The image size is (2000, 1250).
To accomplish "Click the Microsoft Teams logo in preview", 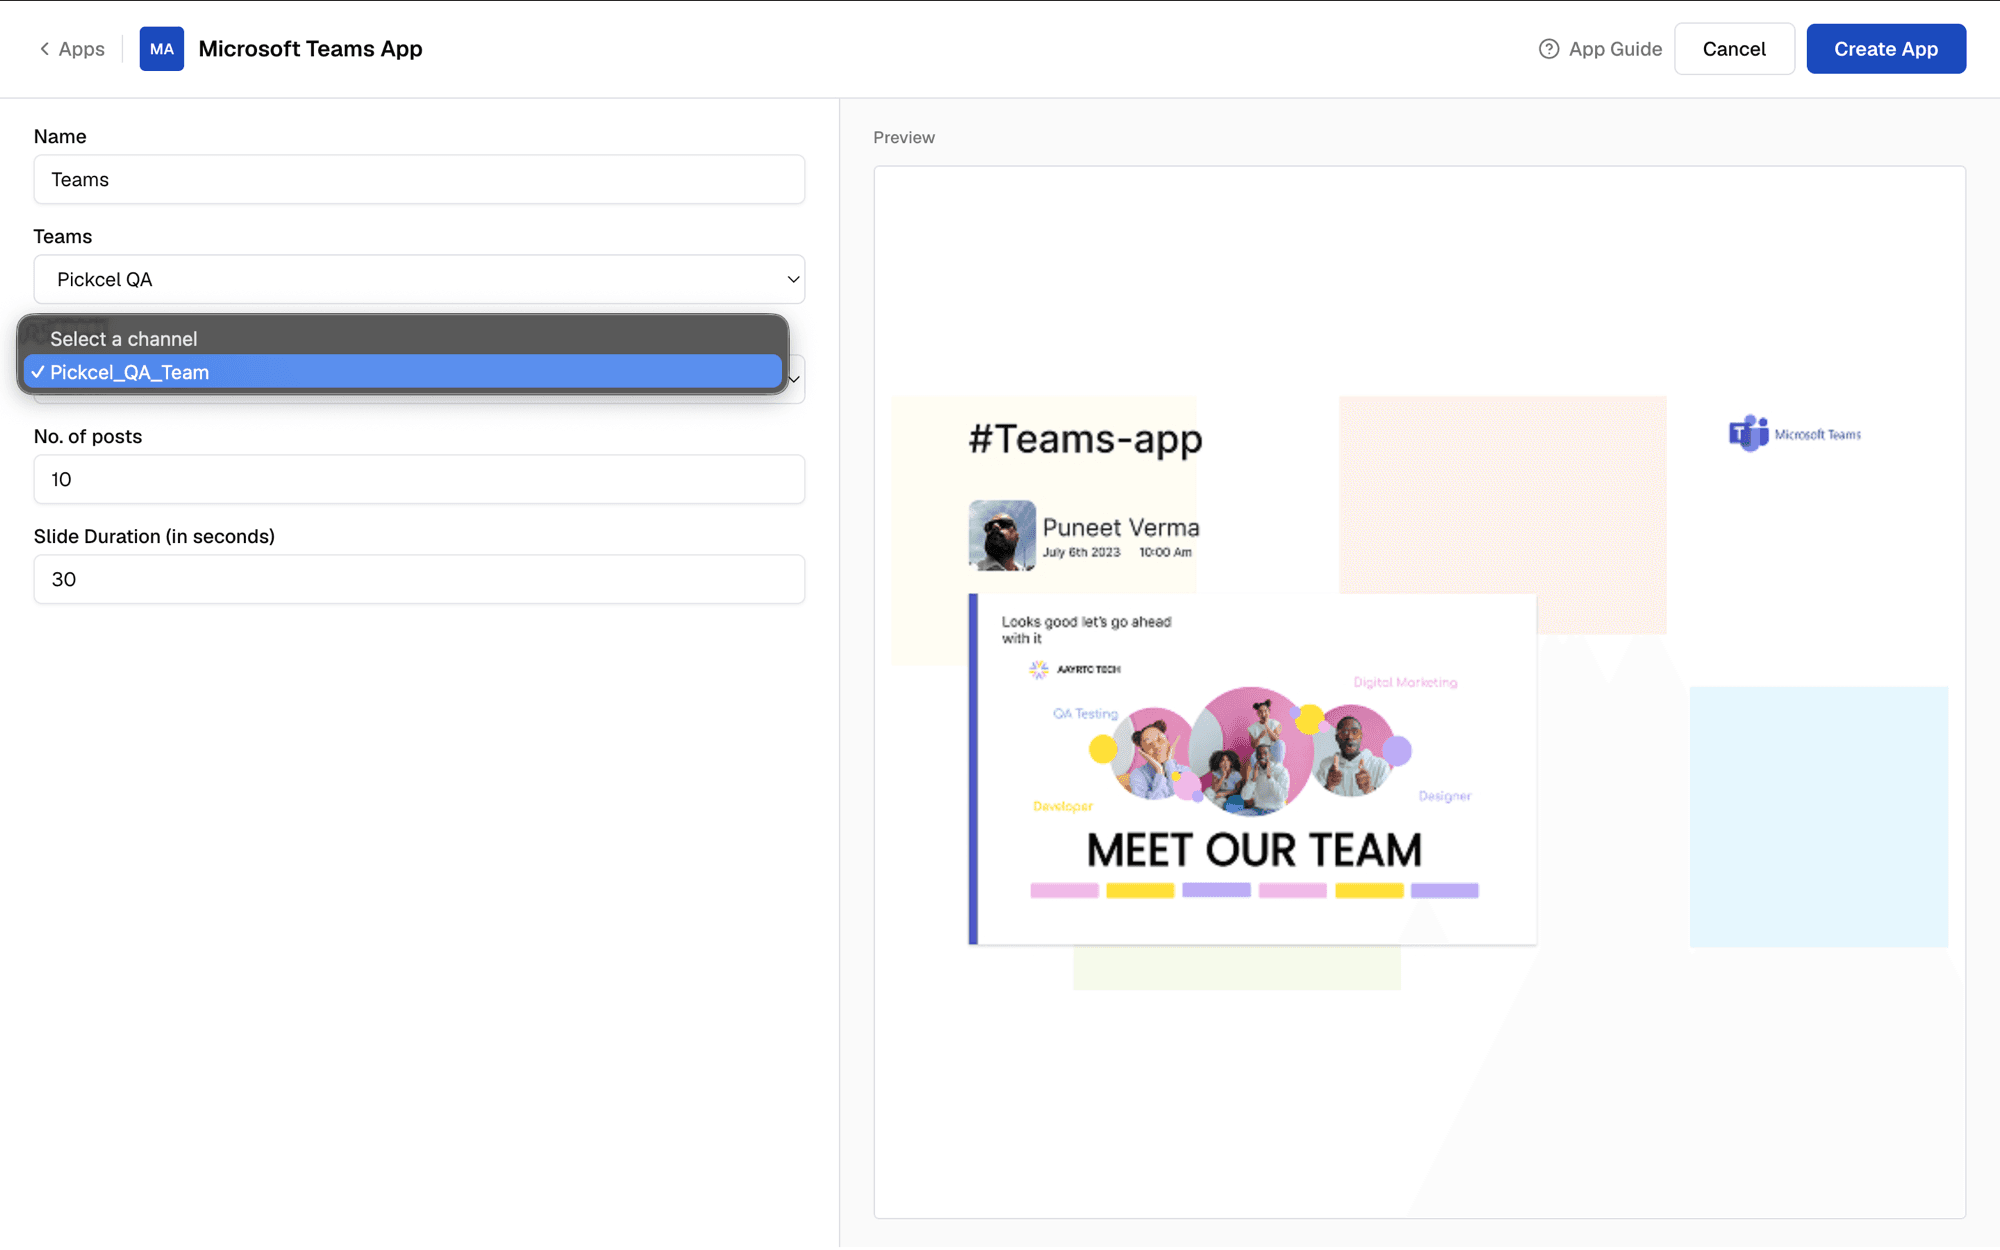I will pos(1795,434).
